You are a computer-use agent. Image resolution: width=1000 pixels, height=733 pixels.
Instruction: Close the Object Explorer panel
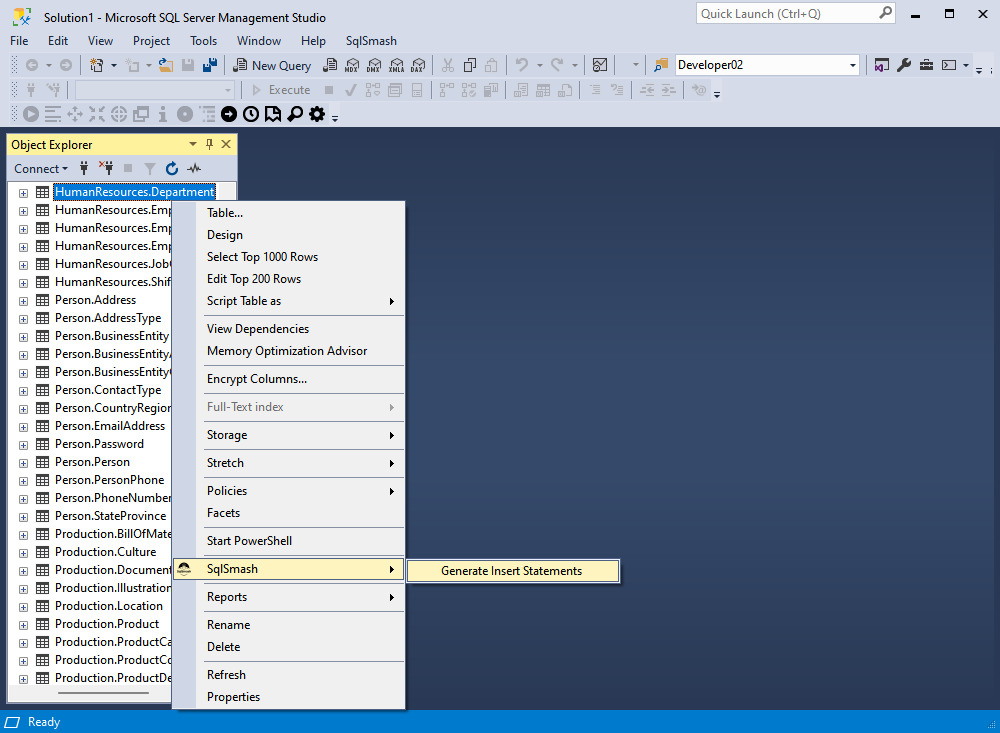(226, 145)
